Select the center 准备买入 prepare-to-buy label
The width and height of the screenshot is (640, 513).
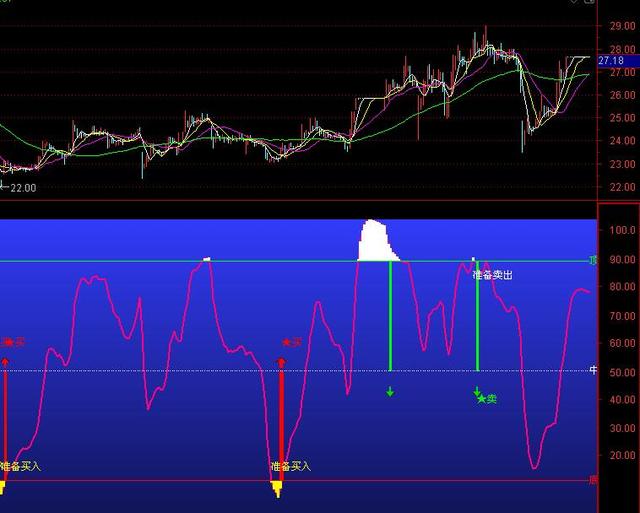tap(291, 466)
